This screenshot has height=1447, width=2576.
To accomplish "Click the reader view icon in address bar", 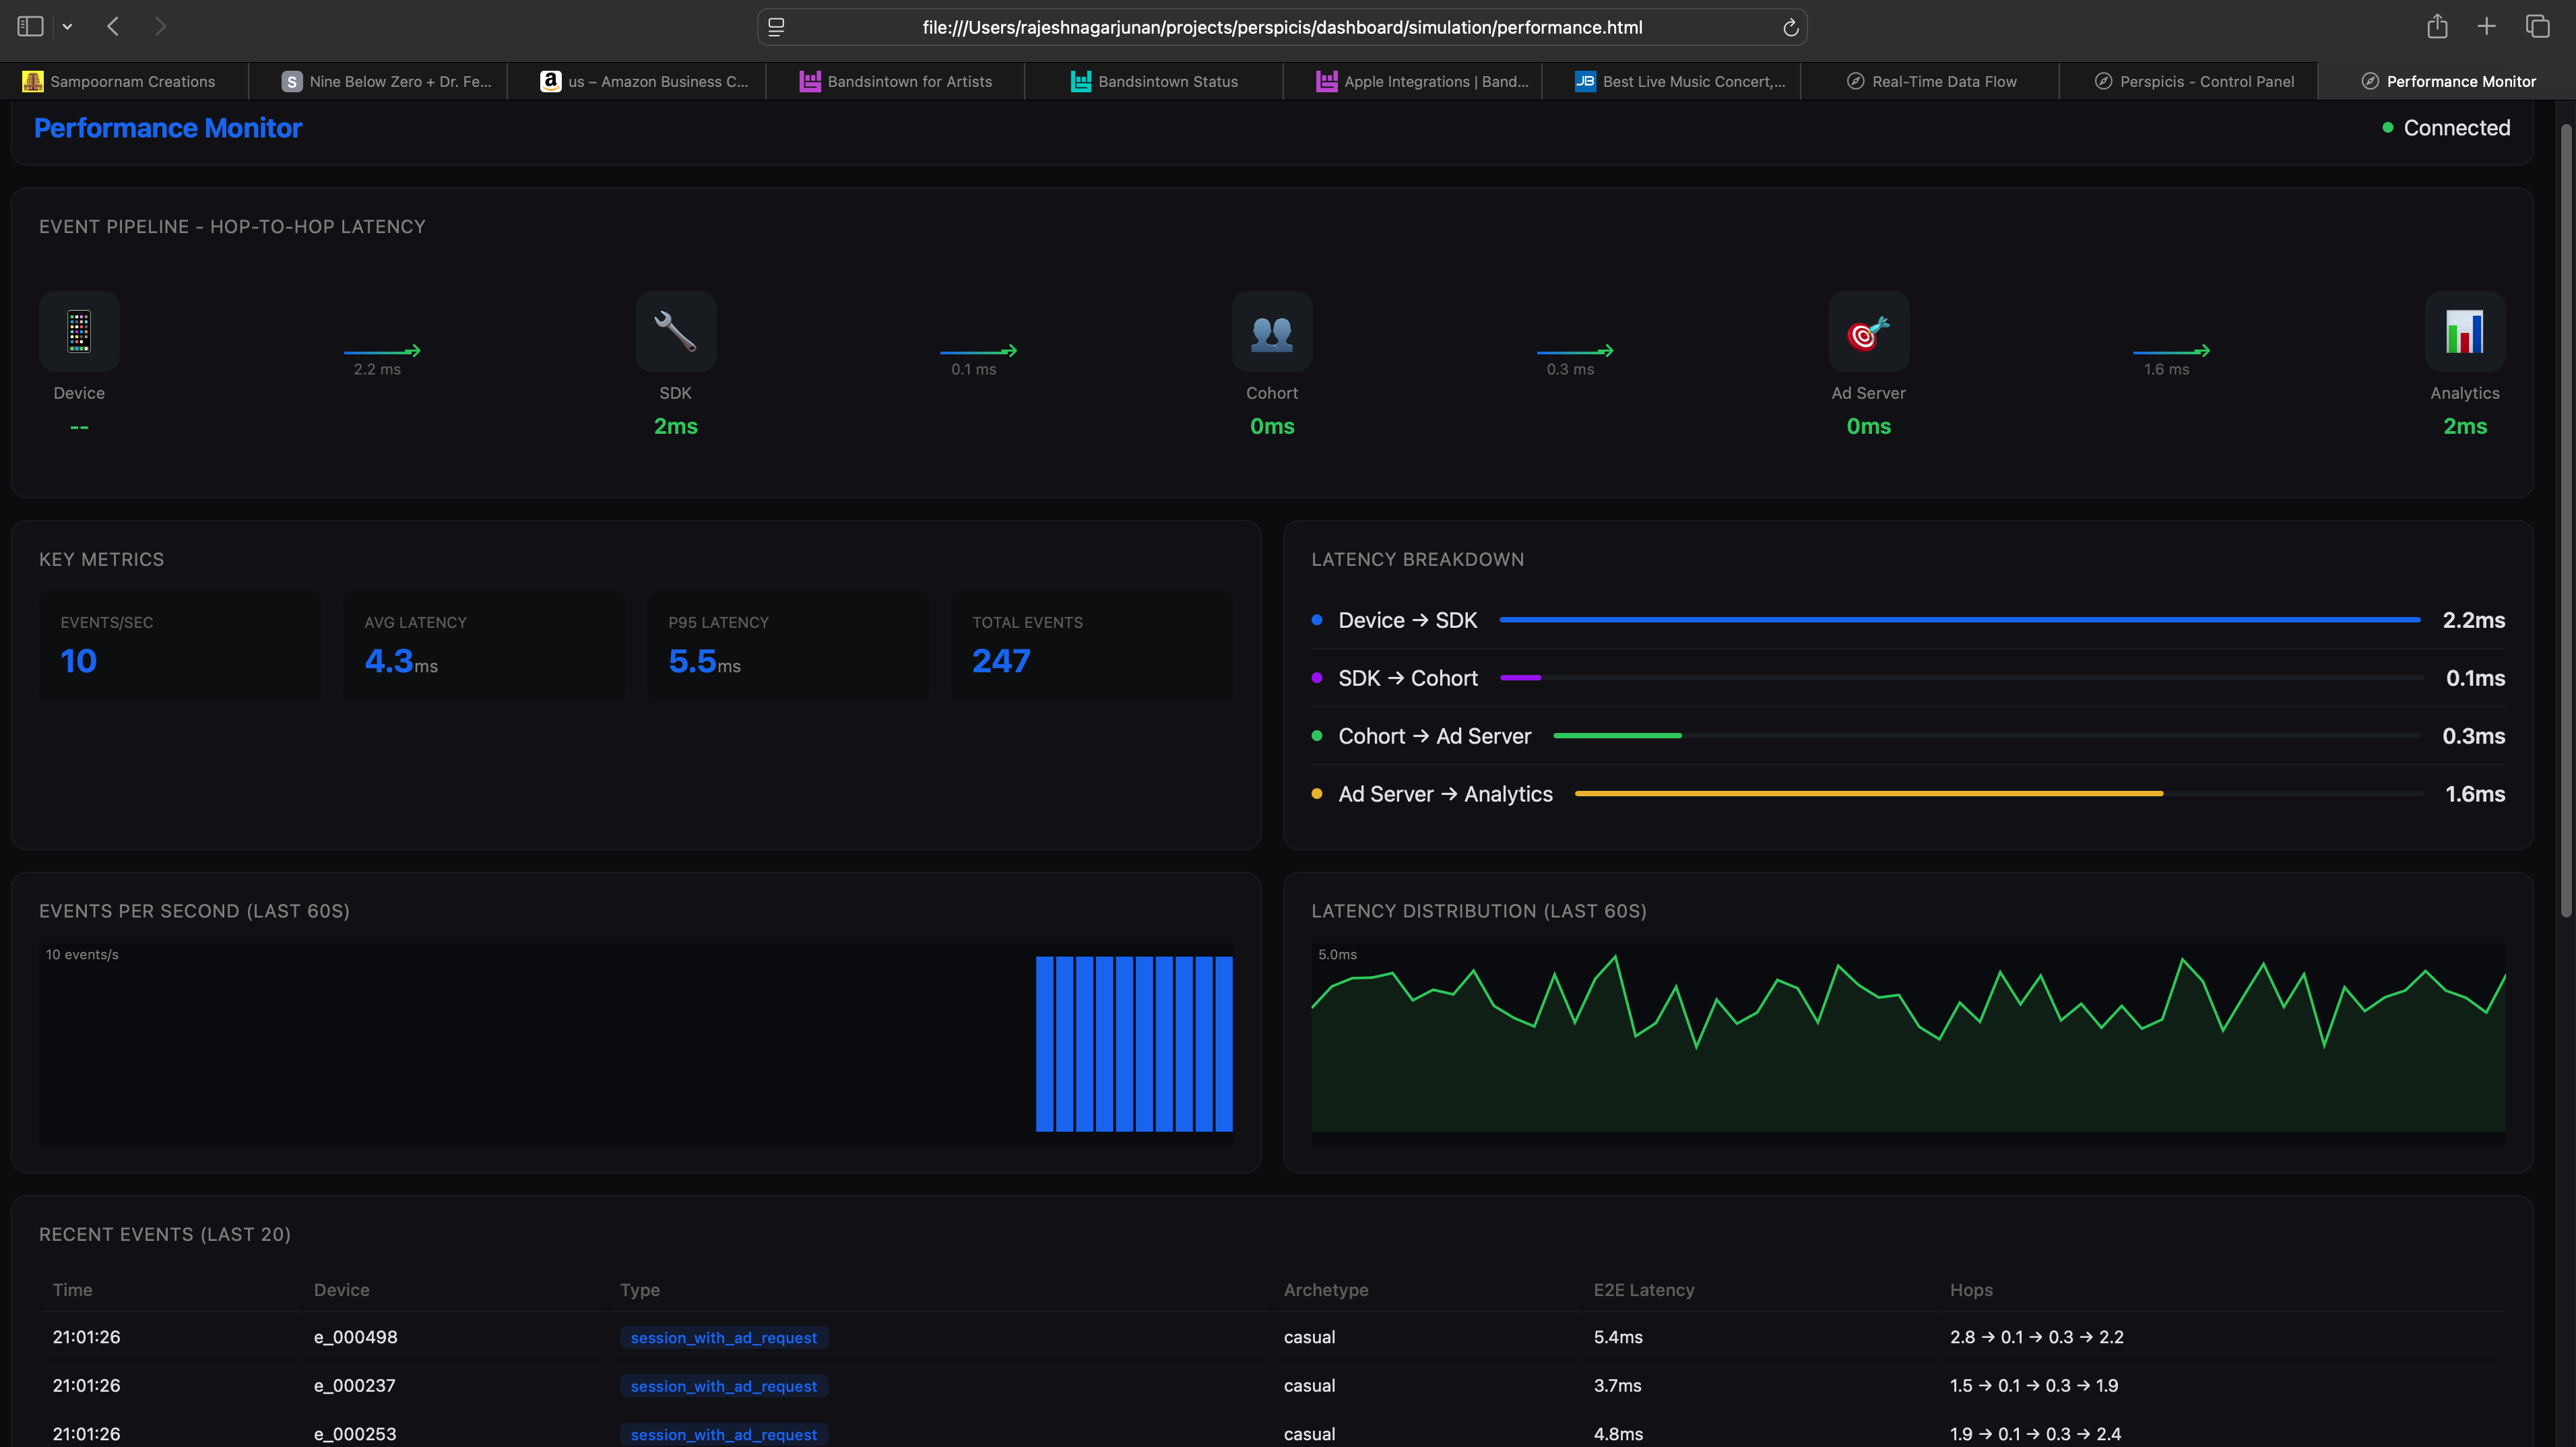I will [x=775, y=27].
